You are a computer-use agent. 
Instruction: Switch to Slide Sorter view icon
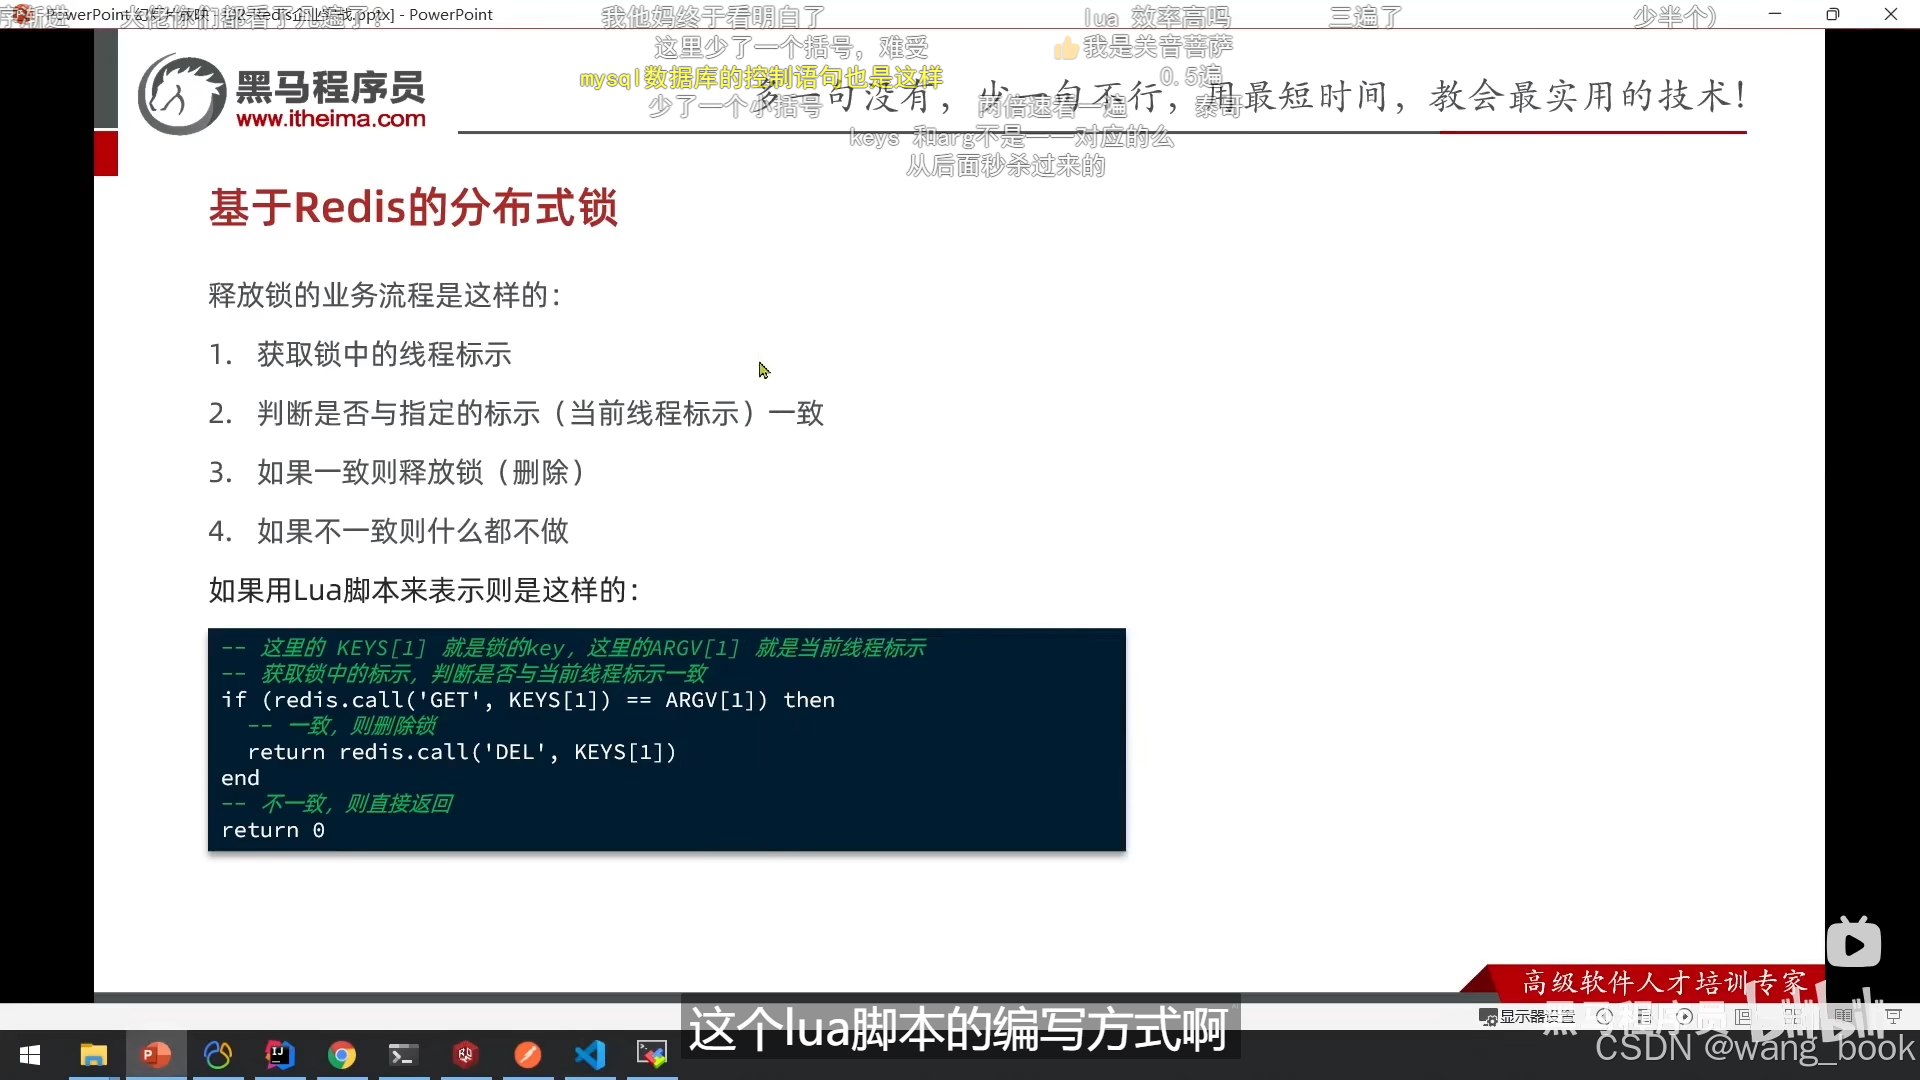tap(1793, 1016)
